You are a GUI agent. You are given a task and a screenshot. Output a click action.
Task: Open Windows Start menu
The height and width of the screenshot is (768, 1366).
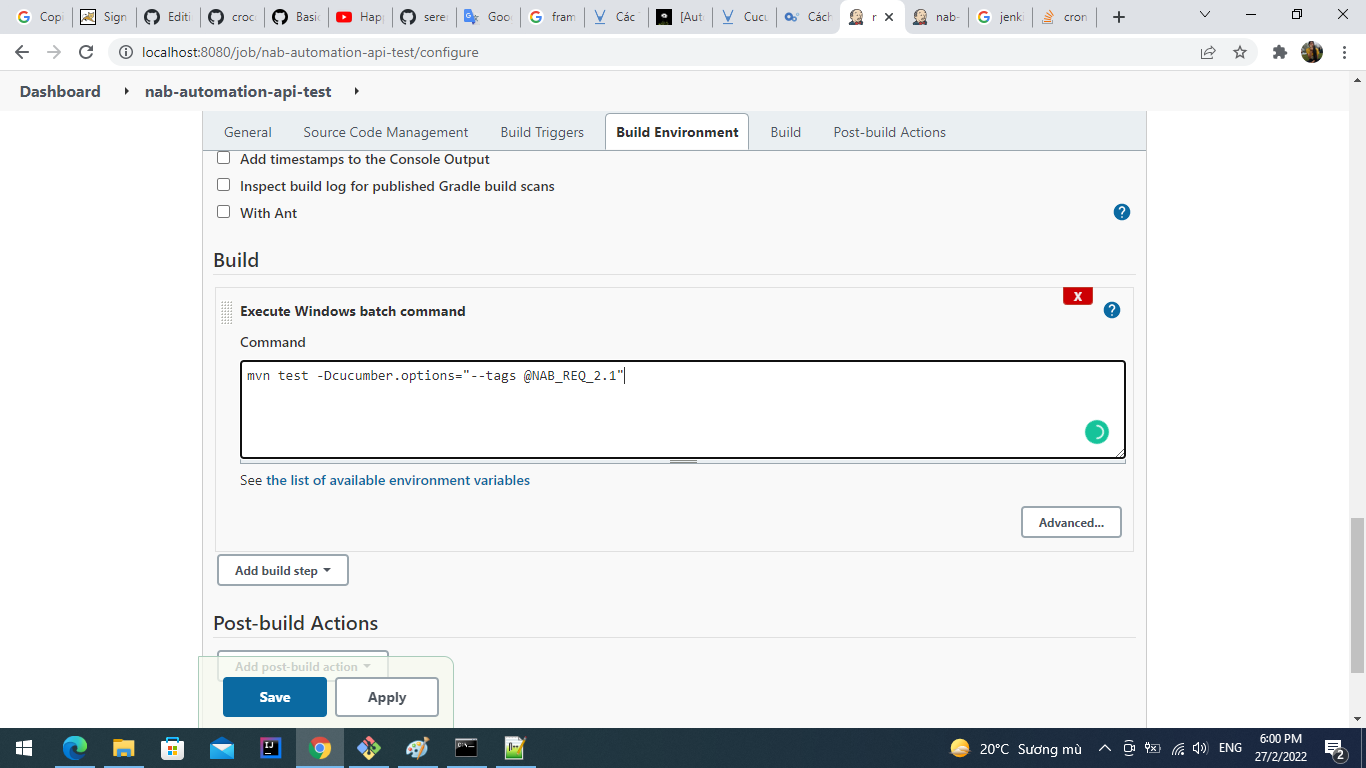coord(23,748)
